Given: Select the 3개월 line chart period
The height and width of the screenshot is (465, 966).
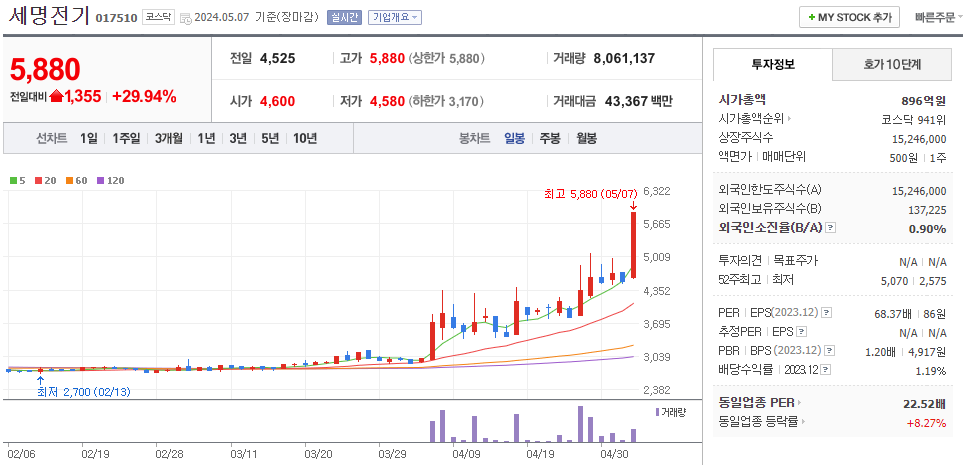Looking at the screenshot, I should [168, 139].
